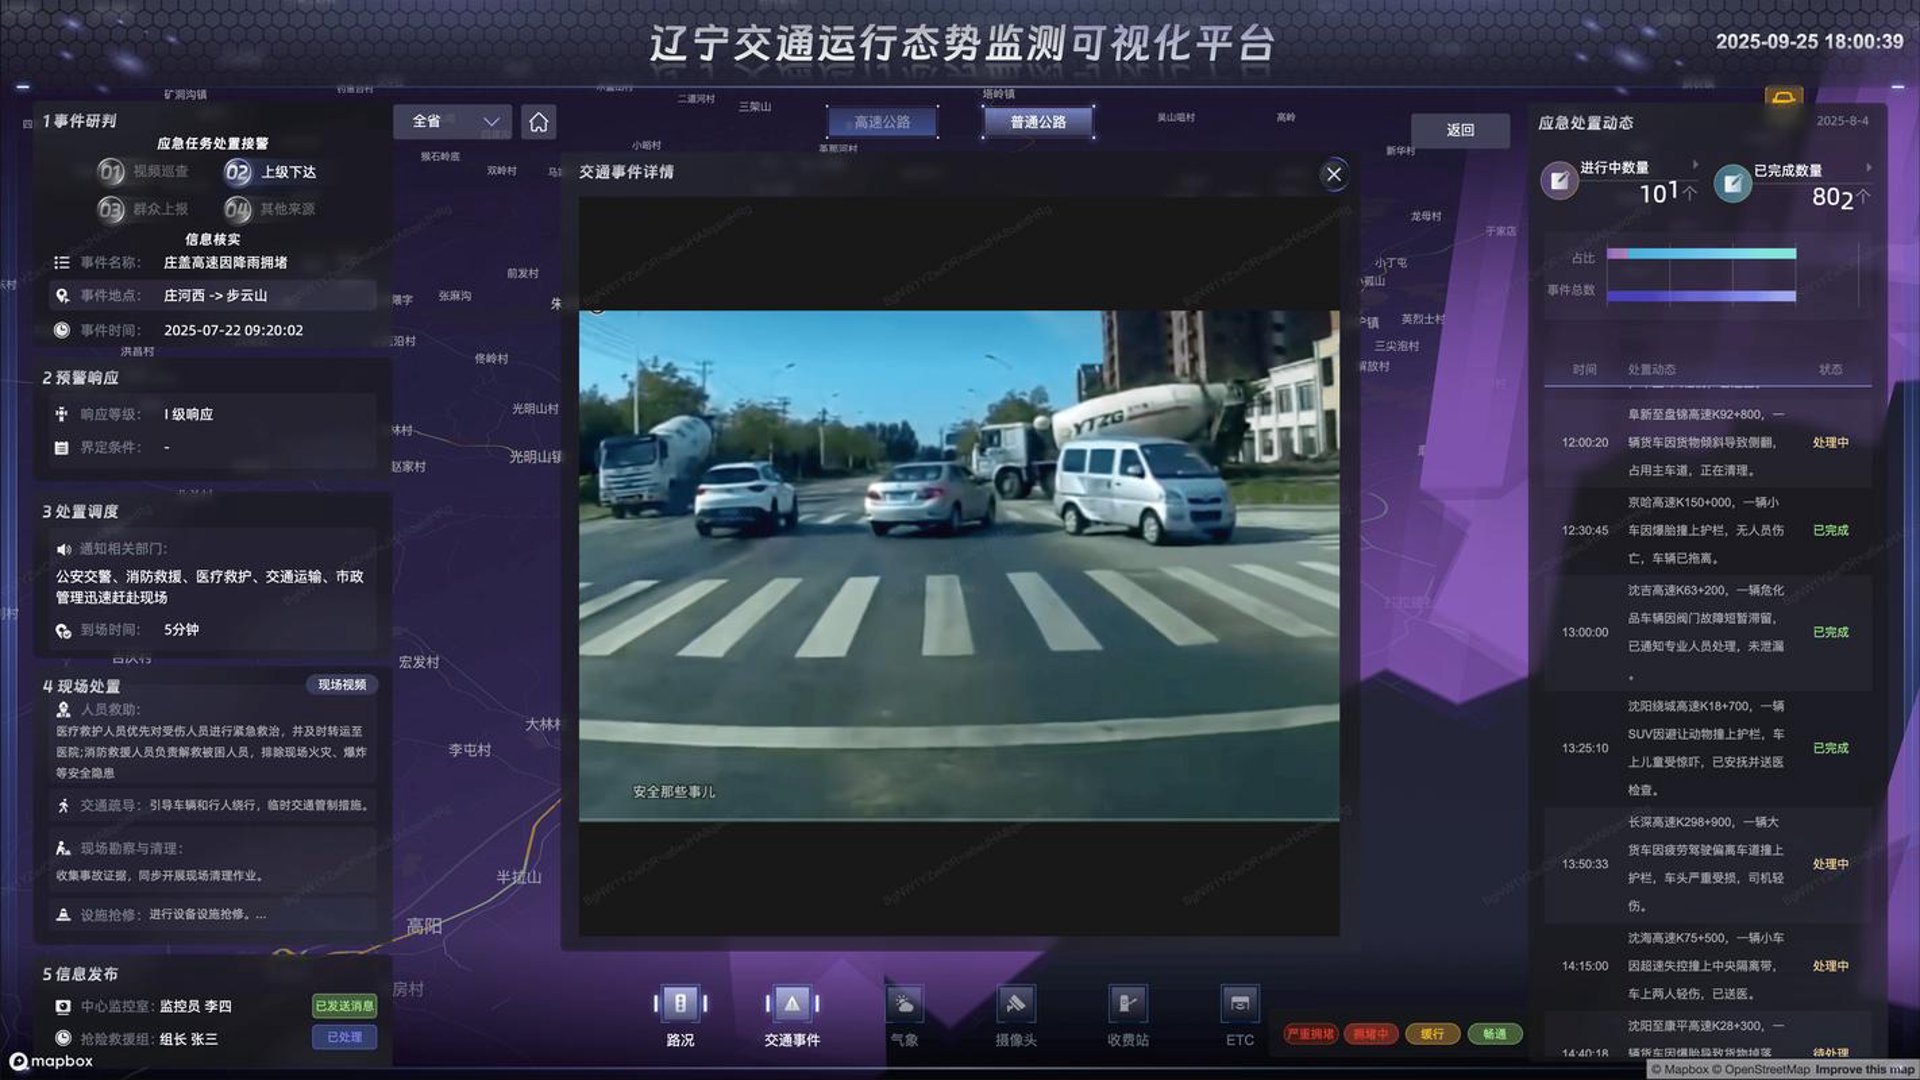Close the 交通事件详情 dialog
Screen dimensions: 1920x1080
[1334, 174]
